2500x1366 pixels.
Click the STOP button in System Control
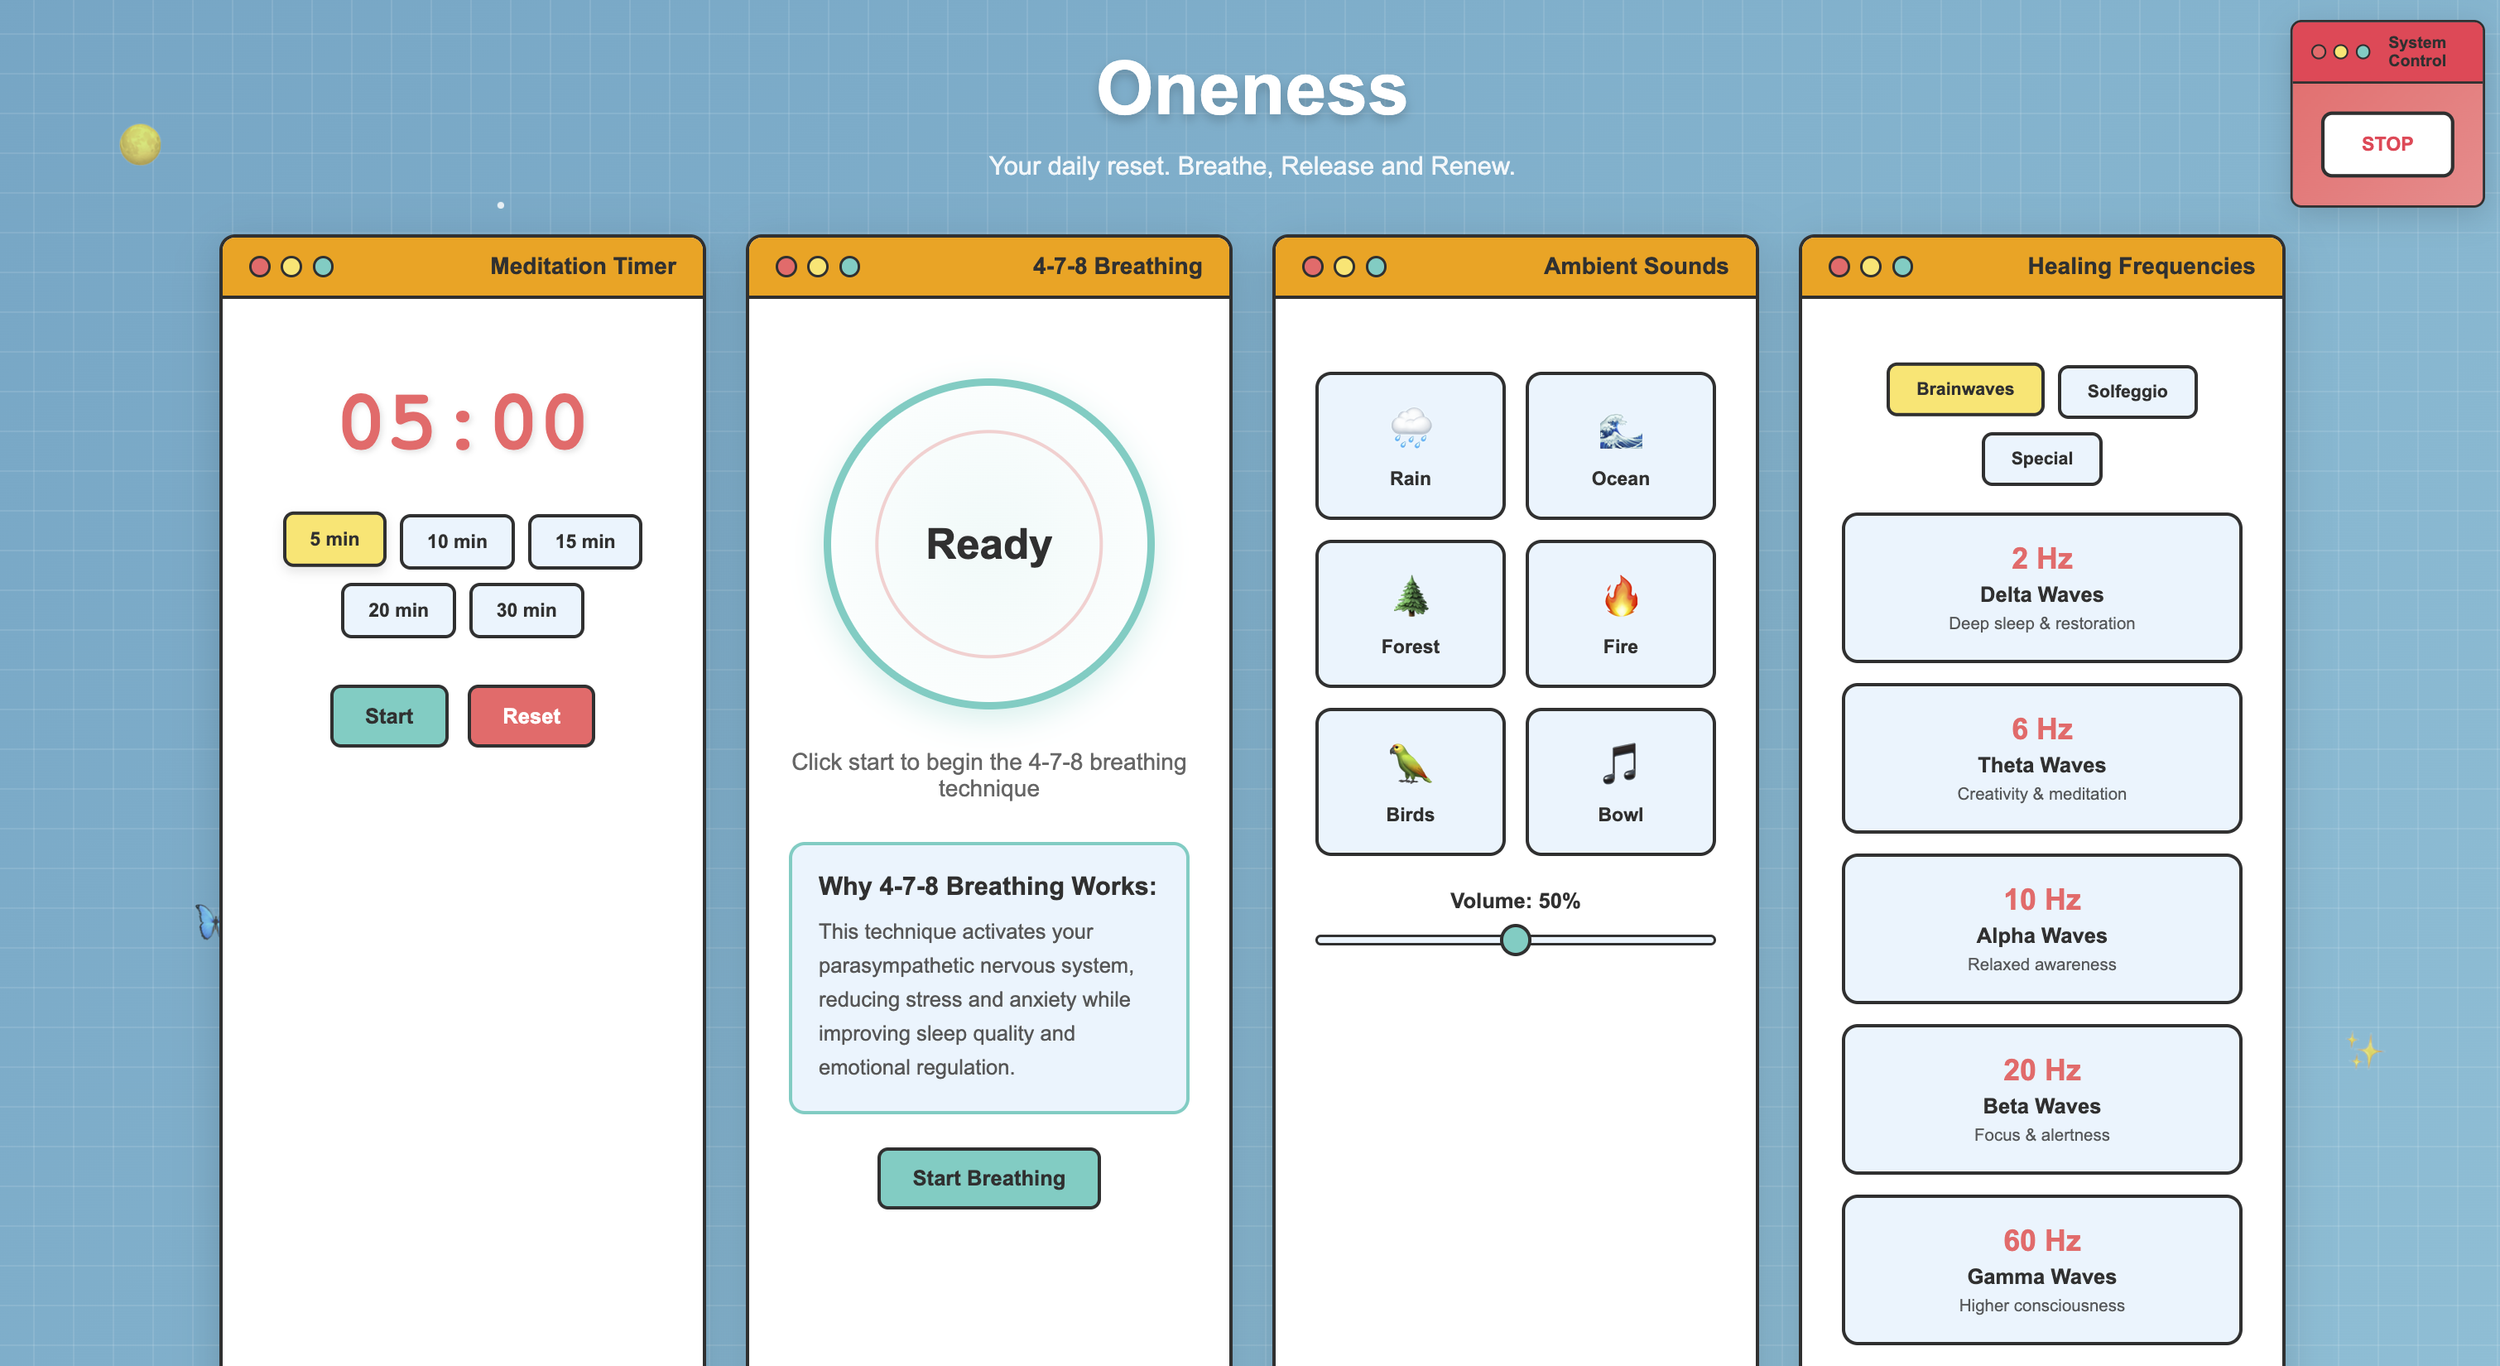tap(2386, 144)
